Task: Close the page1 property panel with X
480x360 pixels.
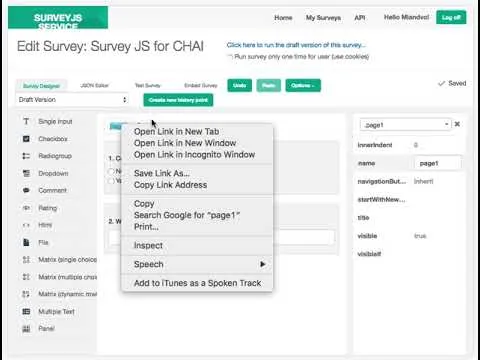Action: pos(457,124)
